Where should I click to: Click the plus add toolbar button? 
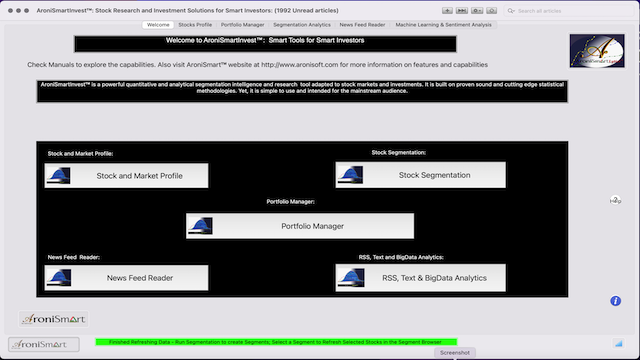[447, 11]
